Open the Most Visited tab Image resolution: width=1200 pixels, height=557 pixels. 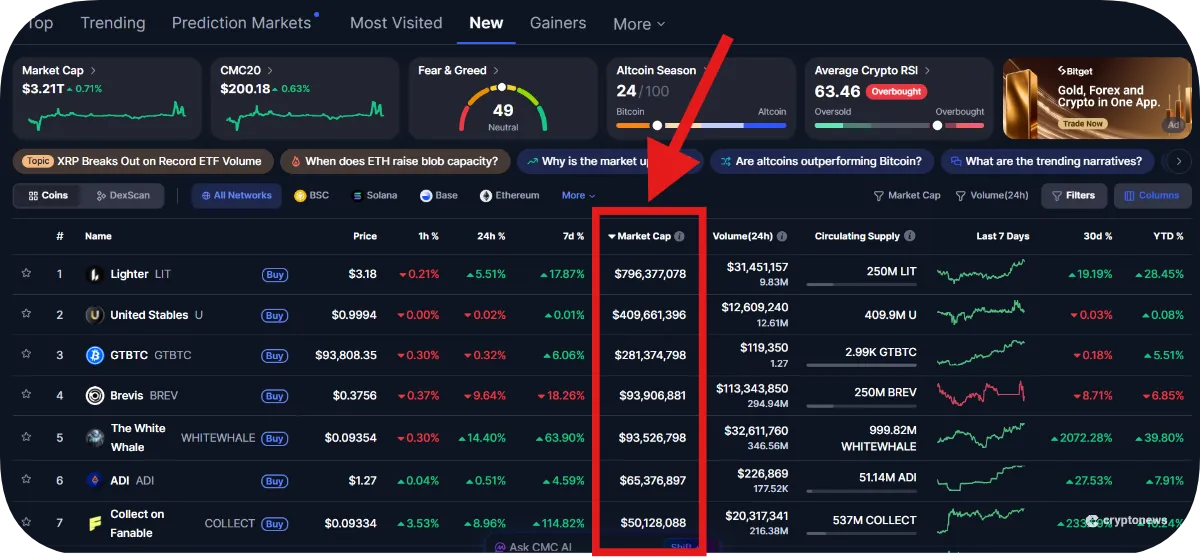(x=396, y=23)
